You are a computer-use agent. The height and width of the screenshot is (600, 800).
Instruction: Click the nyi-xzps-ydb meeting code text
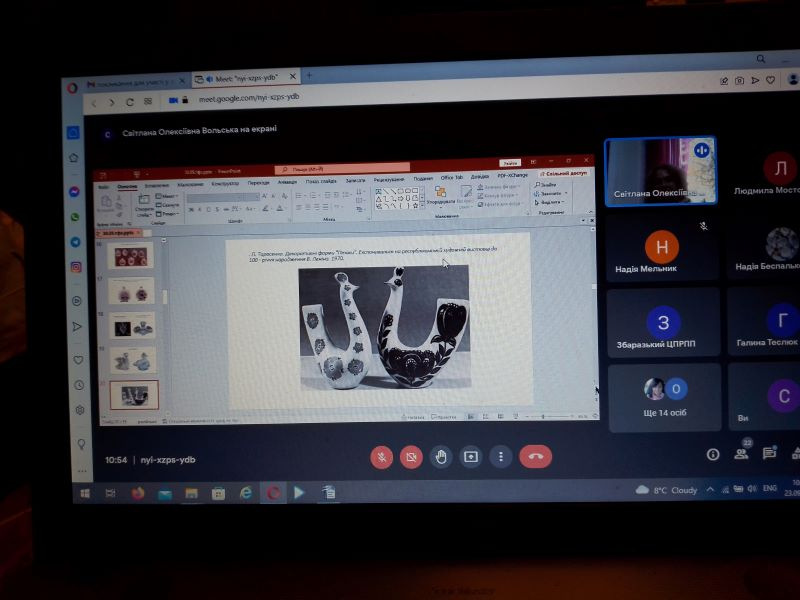(168, 460)
